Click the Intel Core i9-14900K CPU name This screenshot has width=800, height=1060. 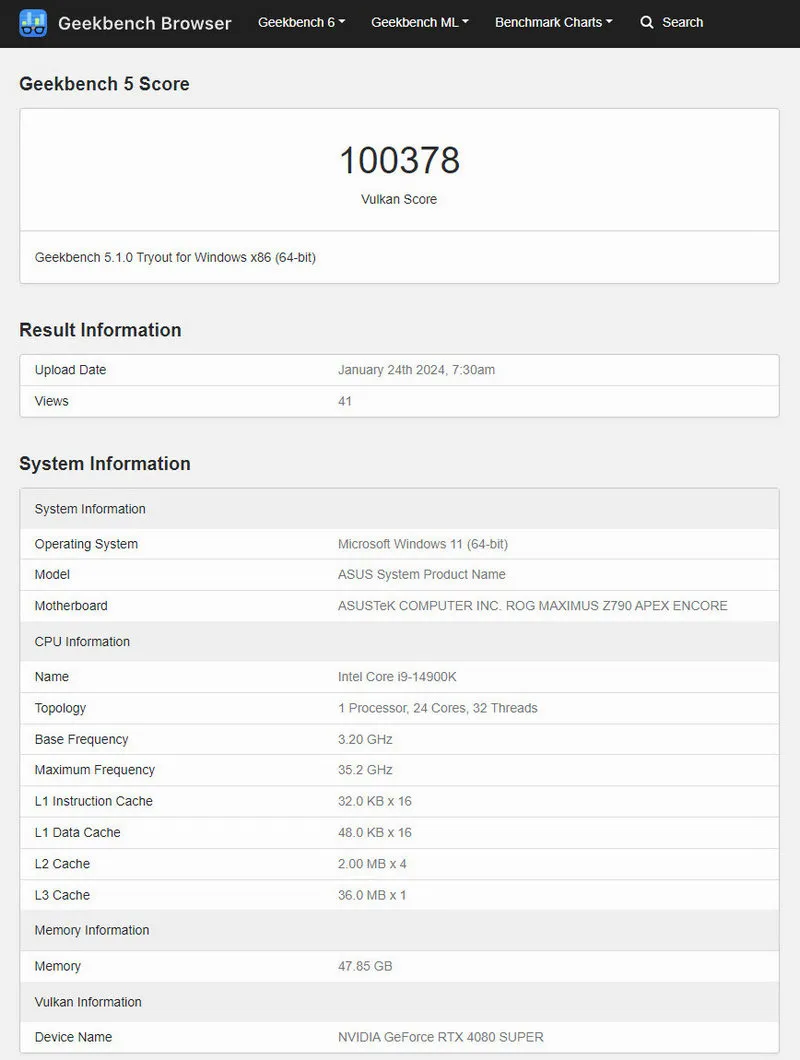click(397, 677)
